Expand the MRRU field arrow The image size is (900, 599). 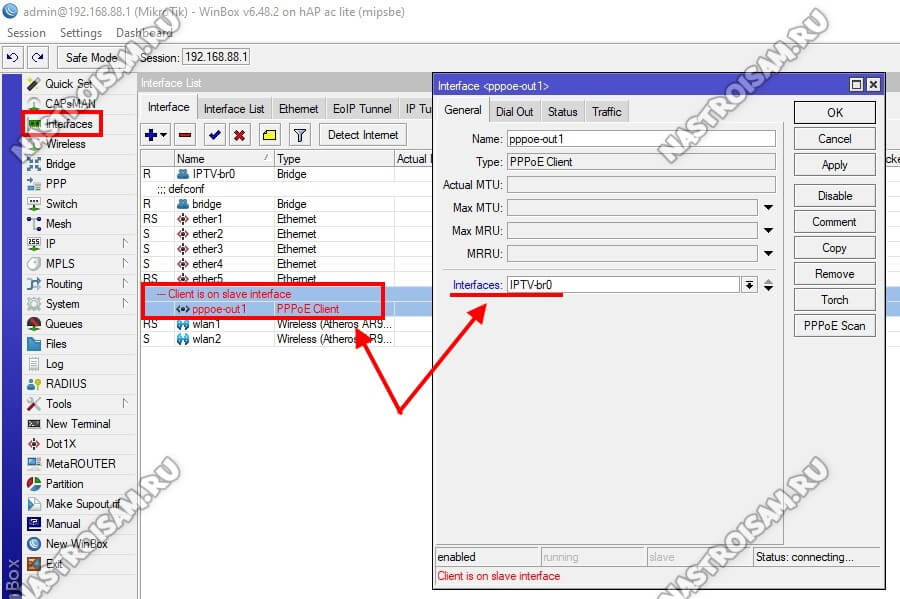pyautogui.click(x=768, y=254)
